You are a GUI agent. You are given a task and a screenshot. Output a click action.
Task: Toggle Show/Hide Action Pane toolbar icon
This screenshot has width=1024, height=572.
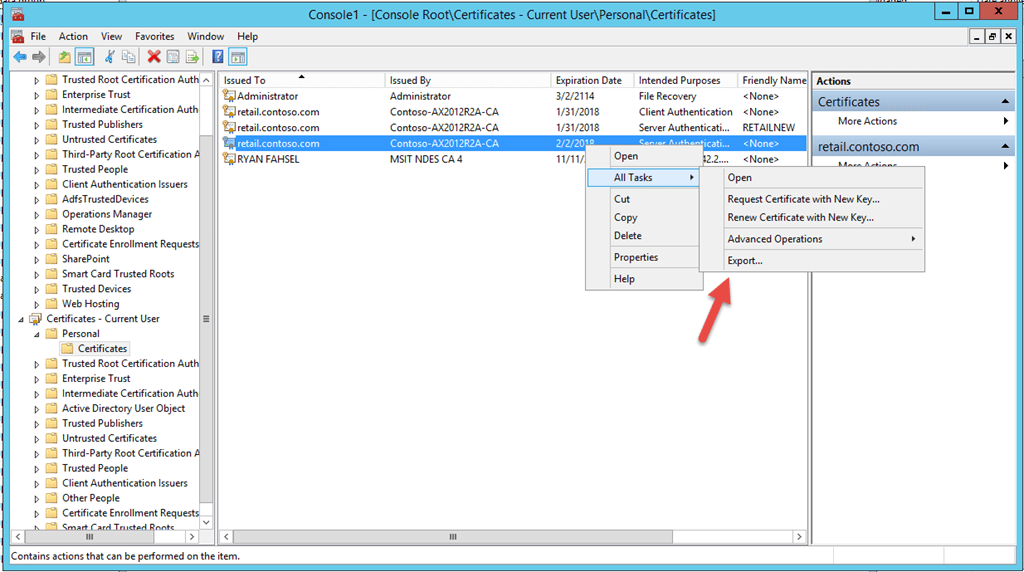click(x=238, y=57)
